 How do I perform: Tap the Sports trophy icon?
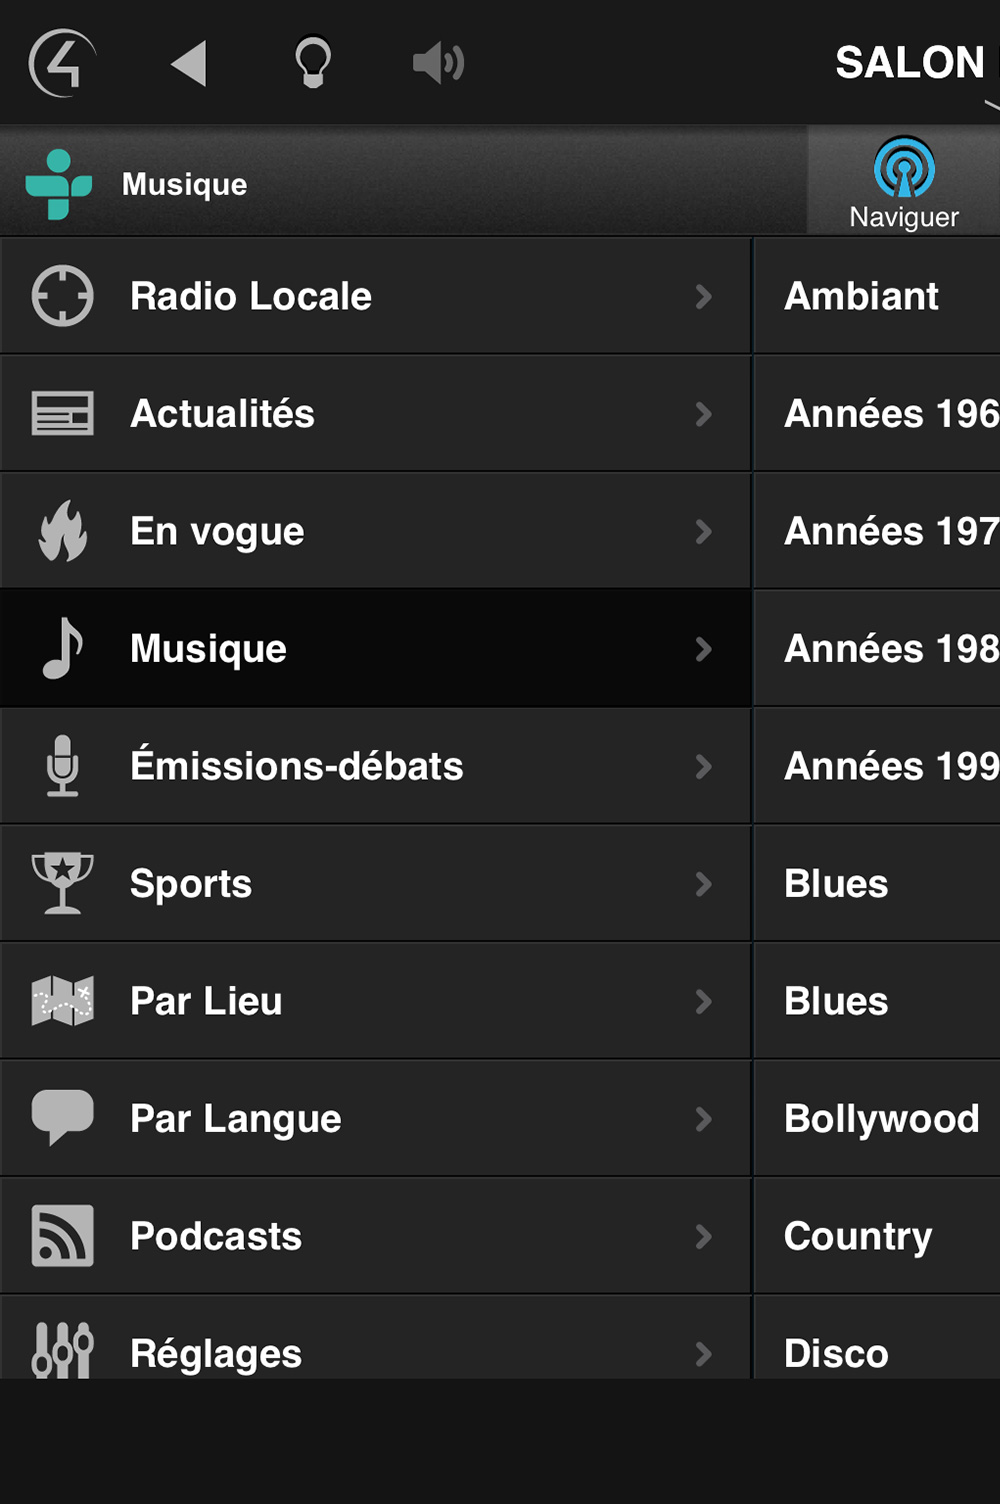(x=62, y=883)
